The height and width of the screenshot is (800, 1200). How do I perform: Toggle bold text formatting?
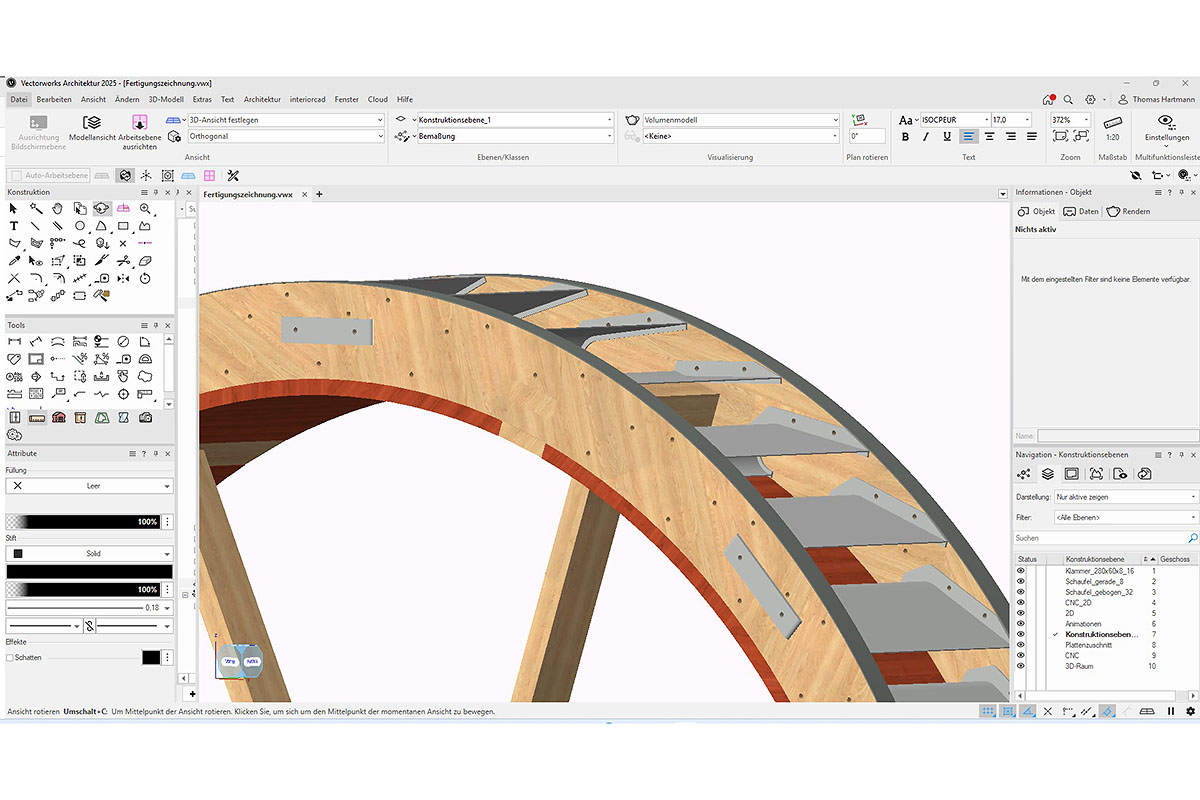[905, 137]
